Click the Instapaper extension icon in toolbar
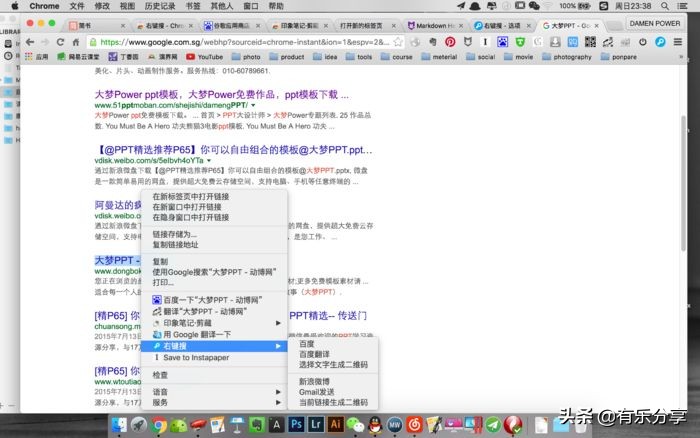This screenshot has width=700, height=438. click(485, 42)
